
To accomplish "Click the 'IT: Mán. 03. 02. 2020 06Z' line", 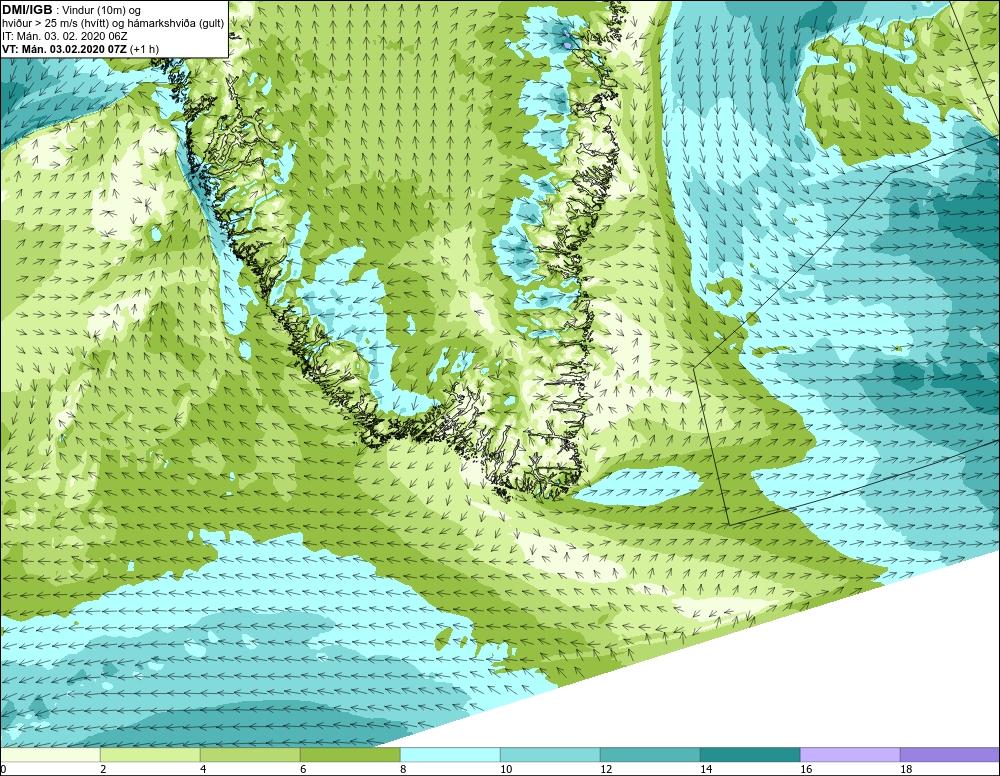I will tap(64, 36).
